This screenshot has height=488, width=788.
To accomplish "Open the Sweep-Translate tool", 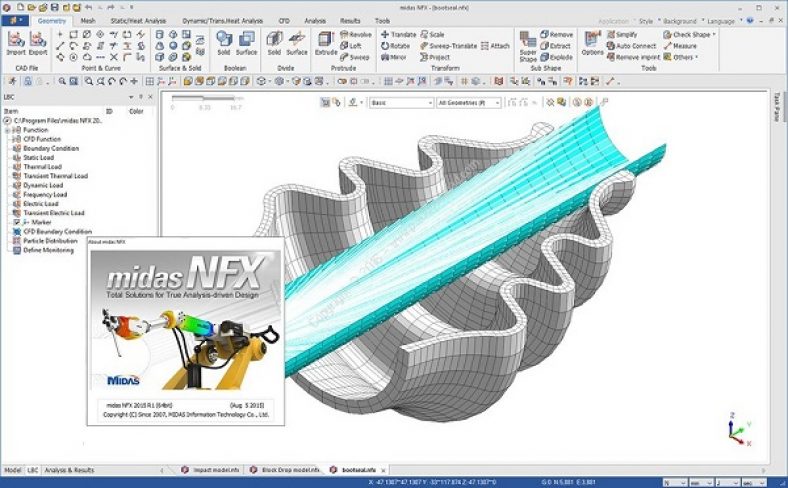I will [x=448, y=46].
